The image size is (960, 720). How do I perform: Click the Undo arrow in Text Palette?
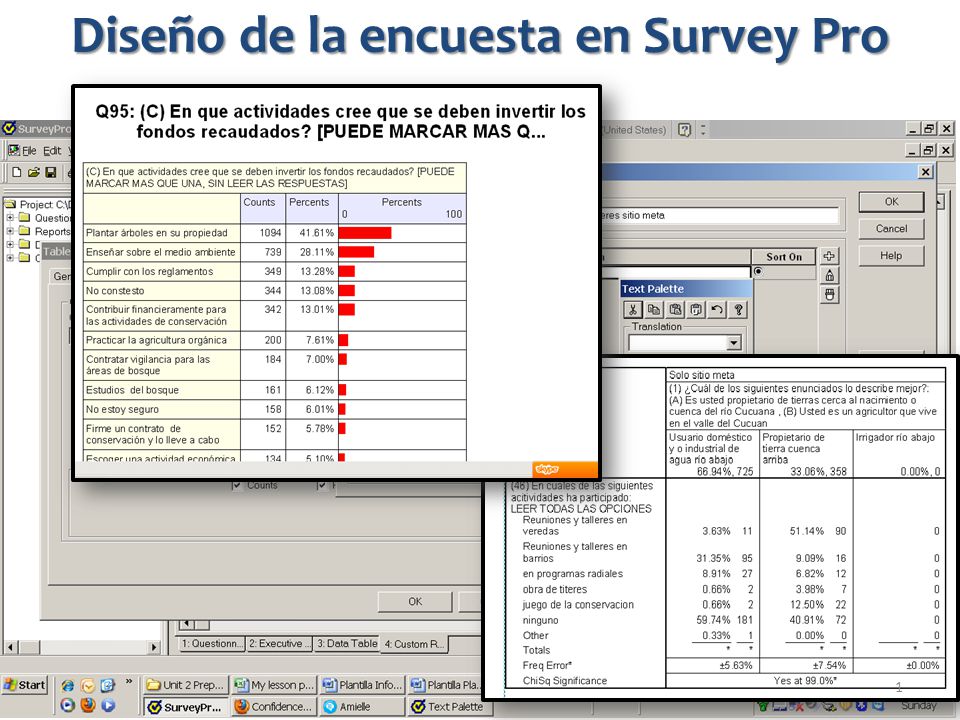pyautogui.click(x=717, y=310)
